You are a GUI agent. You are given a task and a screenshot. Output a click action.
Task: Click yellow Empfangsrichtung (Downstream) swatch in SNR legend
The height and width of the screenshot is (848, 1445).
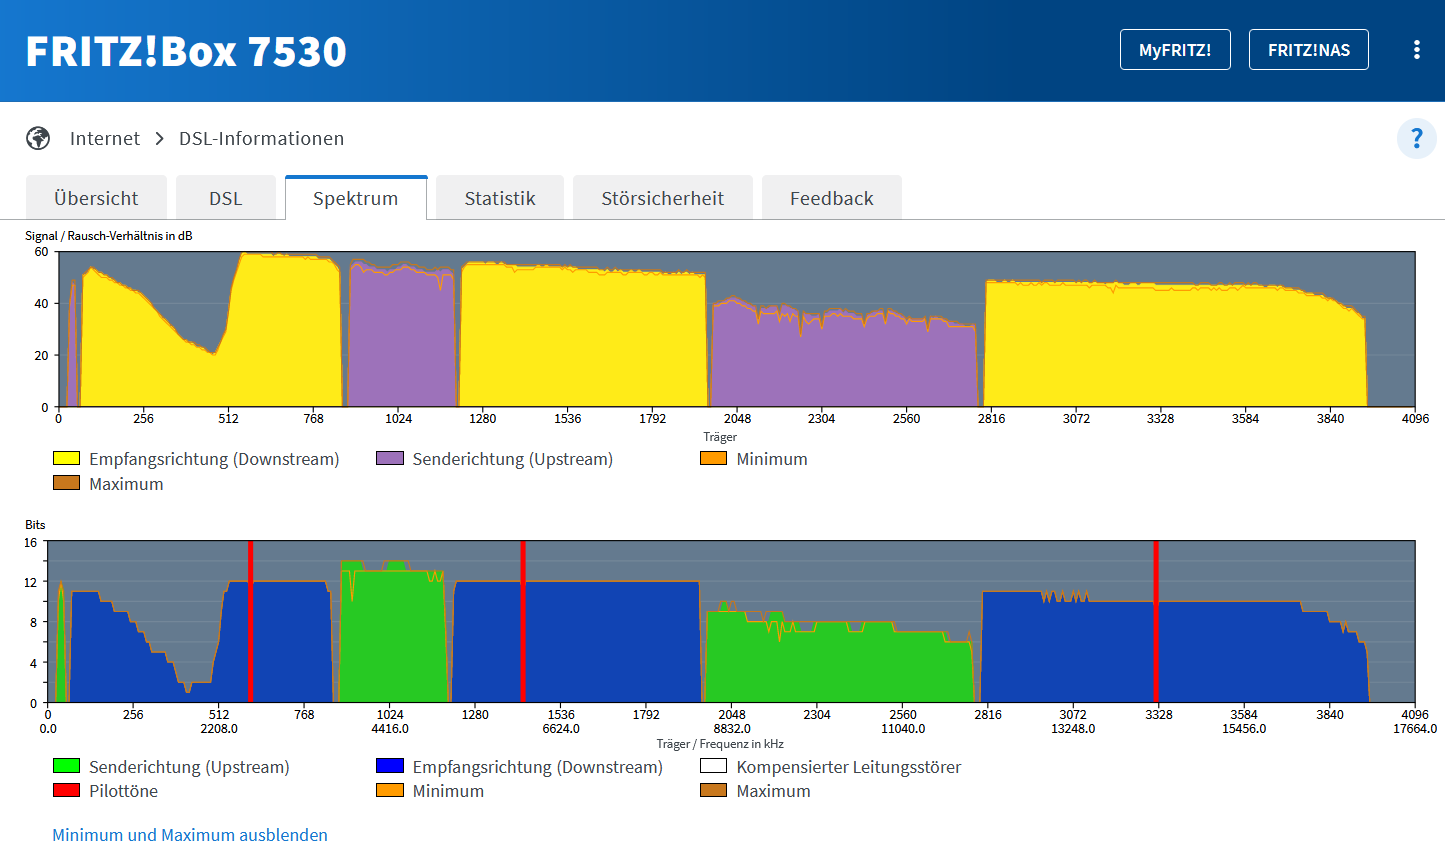66,458
